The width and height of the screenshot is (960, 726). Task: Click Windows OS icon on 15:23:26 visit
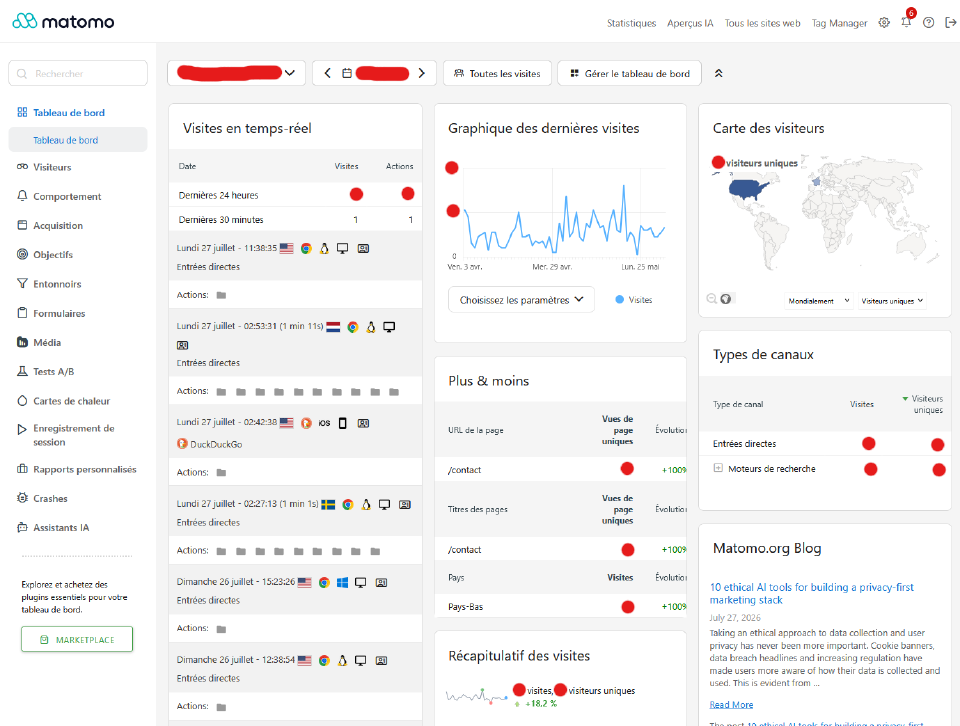tap(342, 583)
